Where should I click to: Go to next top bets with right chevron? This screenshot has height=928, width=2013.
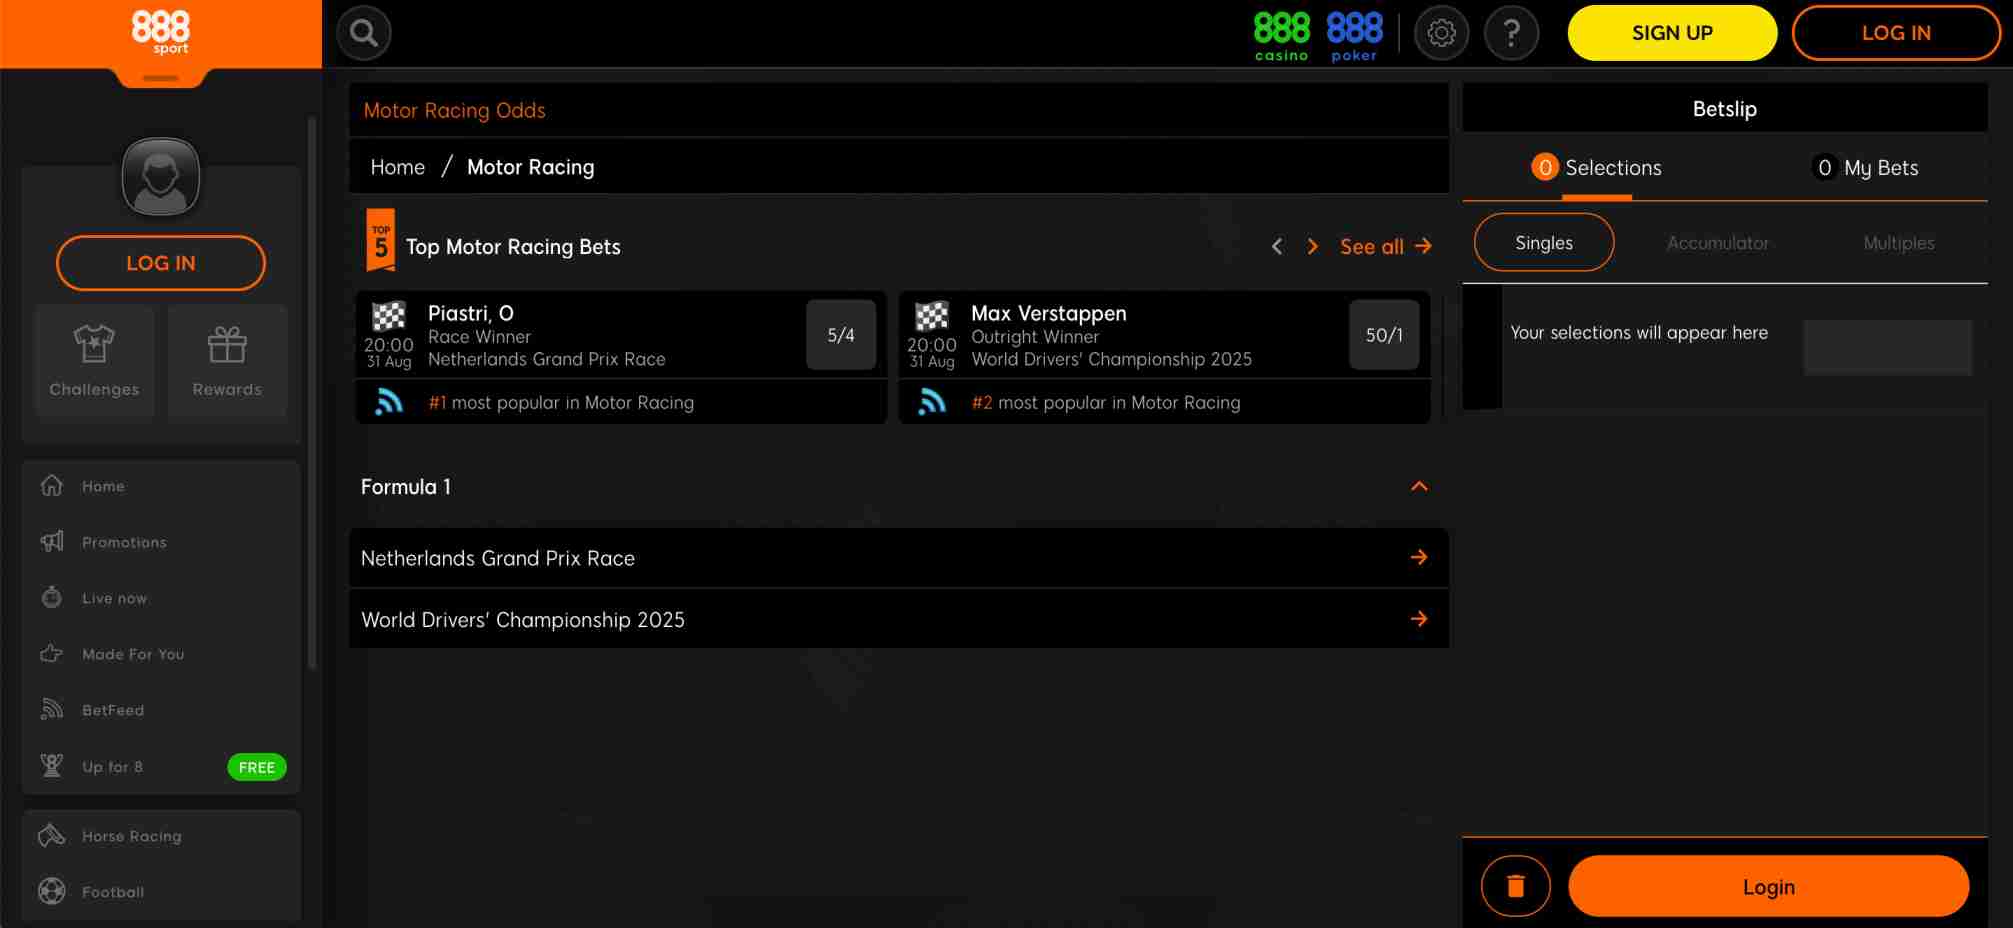[x=1313, y=246]
